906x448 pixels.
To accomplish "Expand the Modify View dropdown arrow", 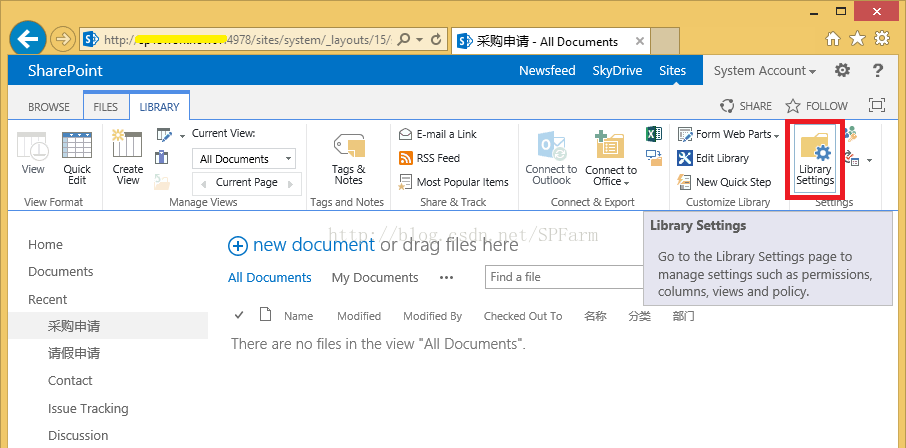I will pos(183,136).
